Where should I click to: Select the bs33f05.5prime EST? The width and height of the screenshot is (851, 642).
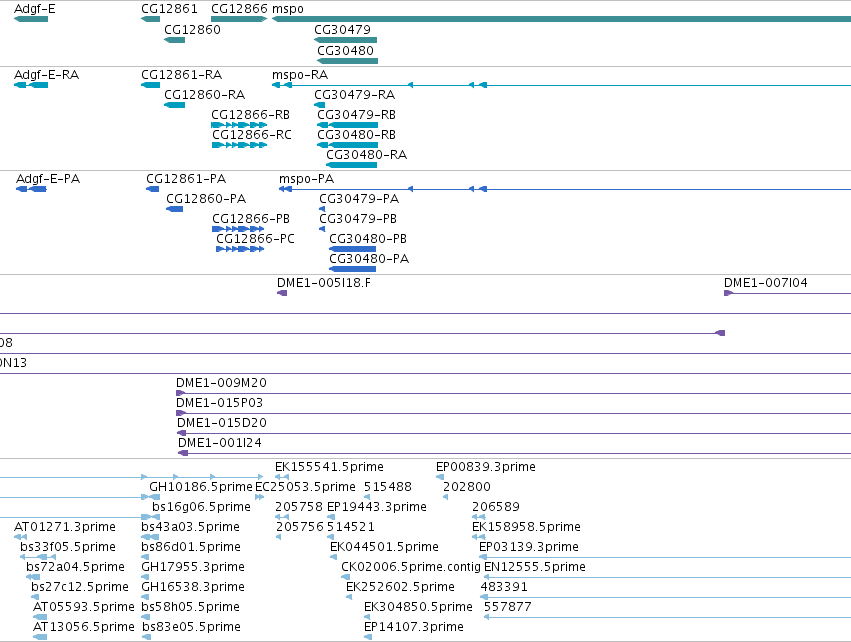click(x=38, y=557)
